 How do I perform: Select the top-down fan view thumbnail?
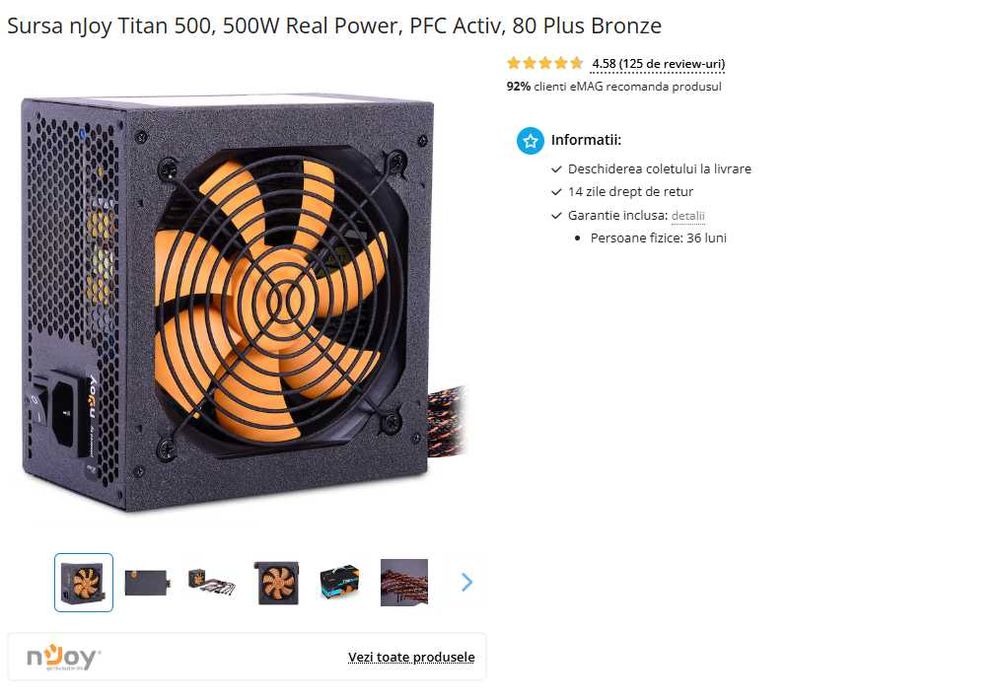click(x=277, y=582)
